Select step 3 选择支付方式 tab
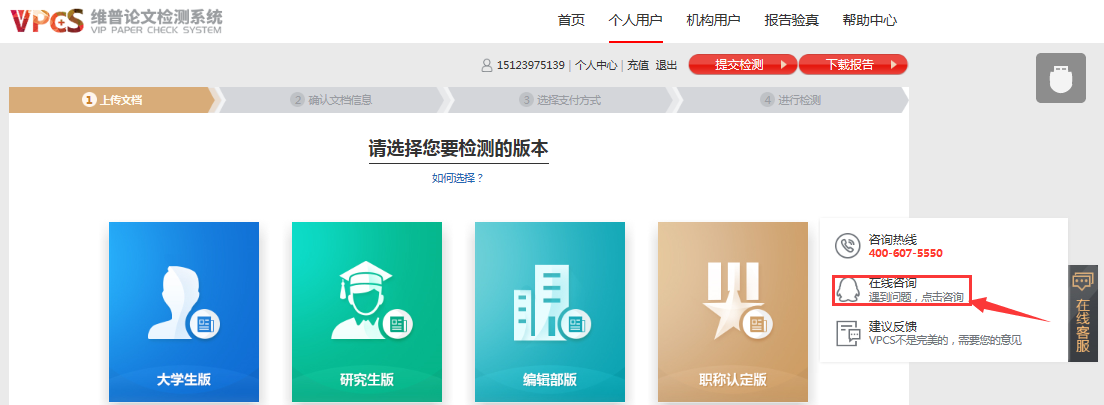This screenshot has width=1104, height=405. (x=560, y=100)
